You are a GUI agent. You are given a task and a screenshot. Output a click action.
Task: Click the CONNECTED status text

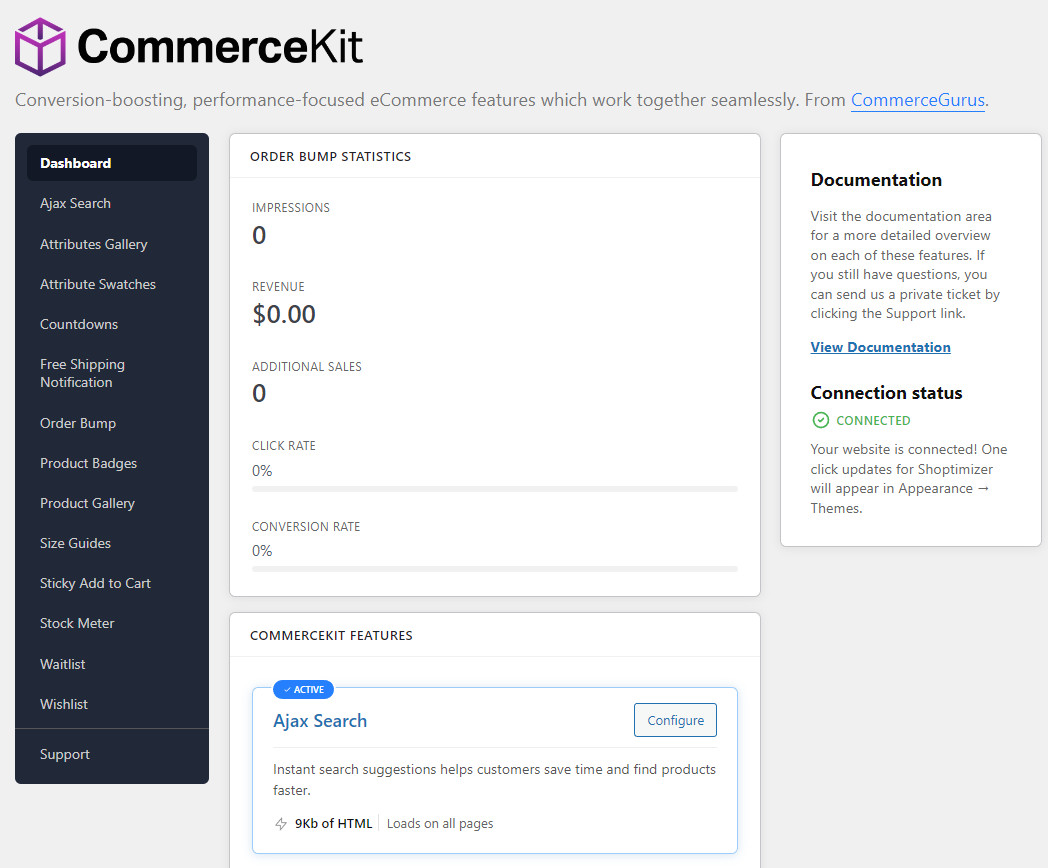pos(874,420)
